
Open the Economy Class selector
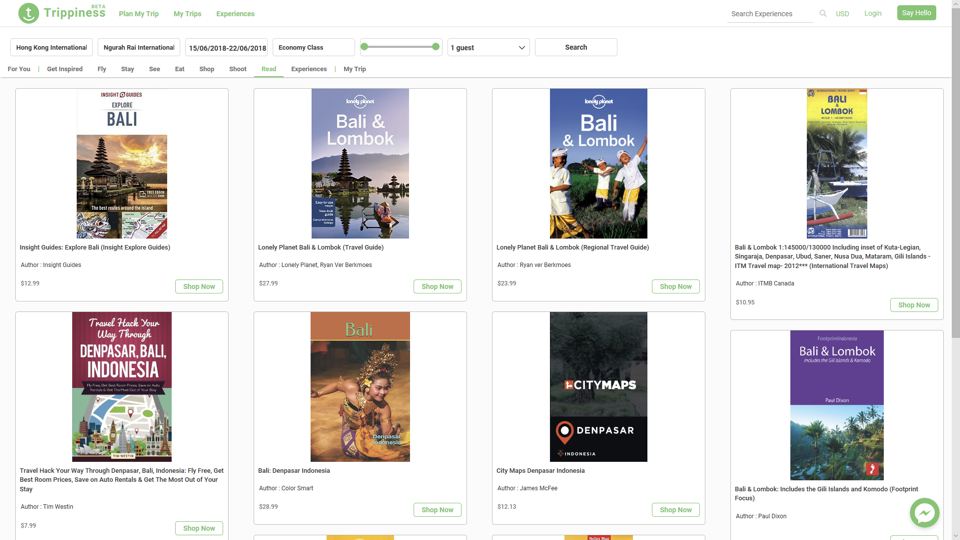point(313,47)
